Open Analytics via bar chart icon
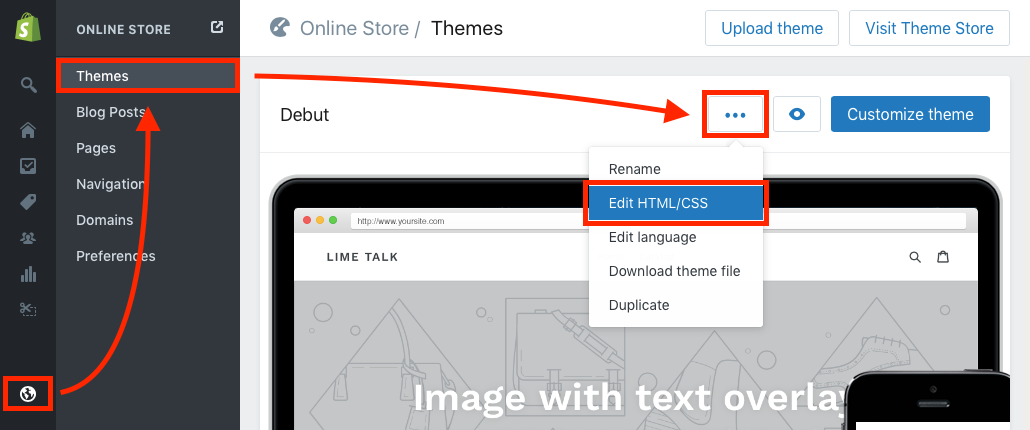 pos(28,274)
